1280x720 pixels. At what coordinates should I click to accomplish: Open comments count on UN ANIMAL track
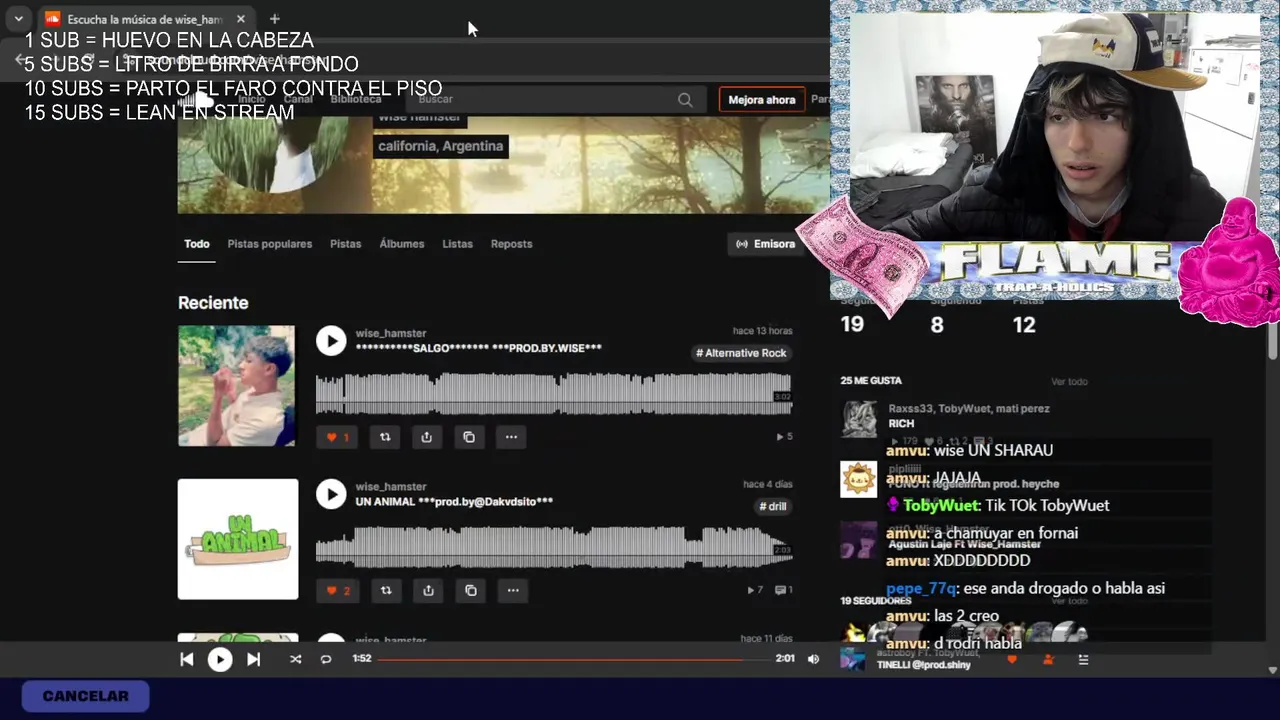click(784, 590)
